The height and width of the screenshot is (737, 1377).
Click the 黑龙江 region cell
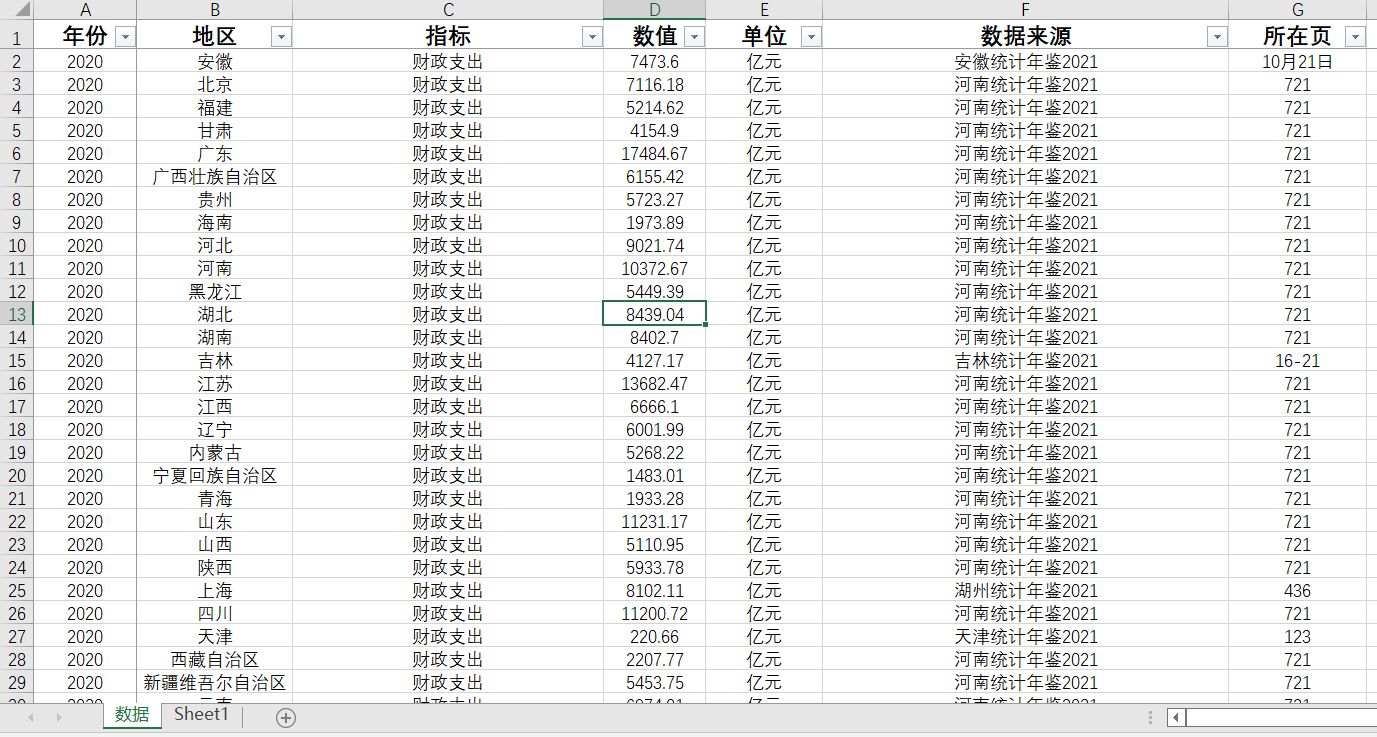[215, 291]
